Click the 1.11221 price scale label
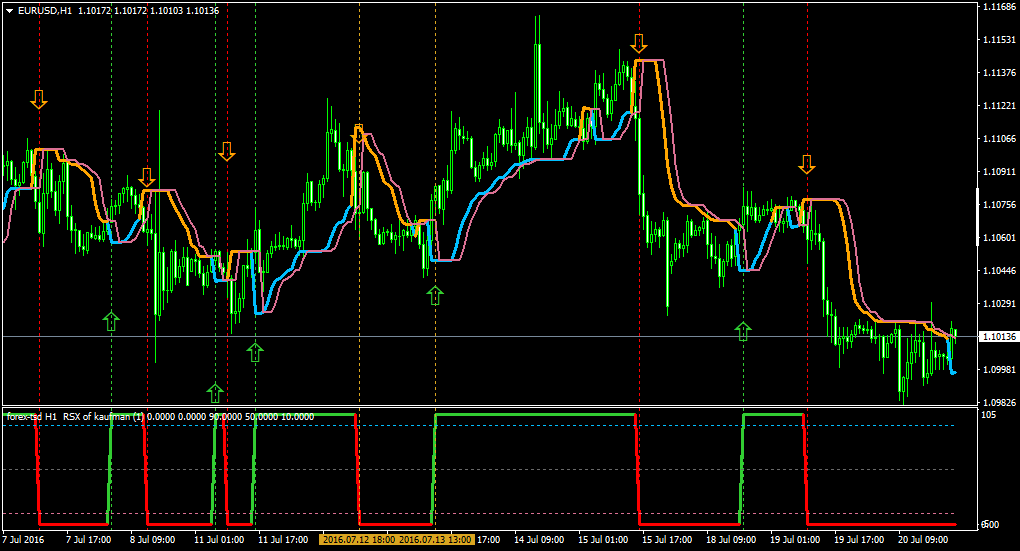 pos(1000,105)
